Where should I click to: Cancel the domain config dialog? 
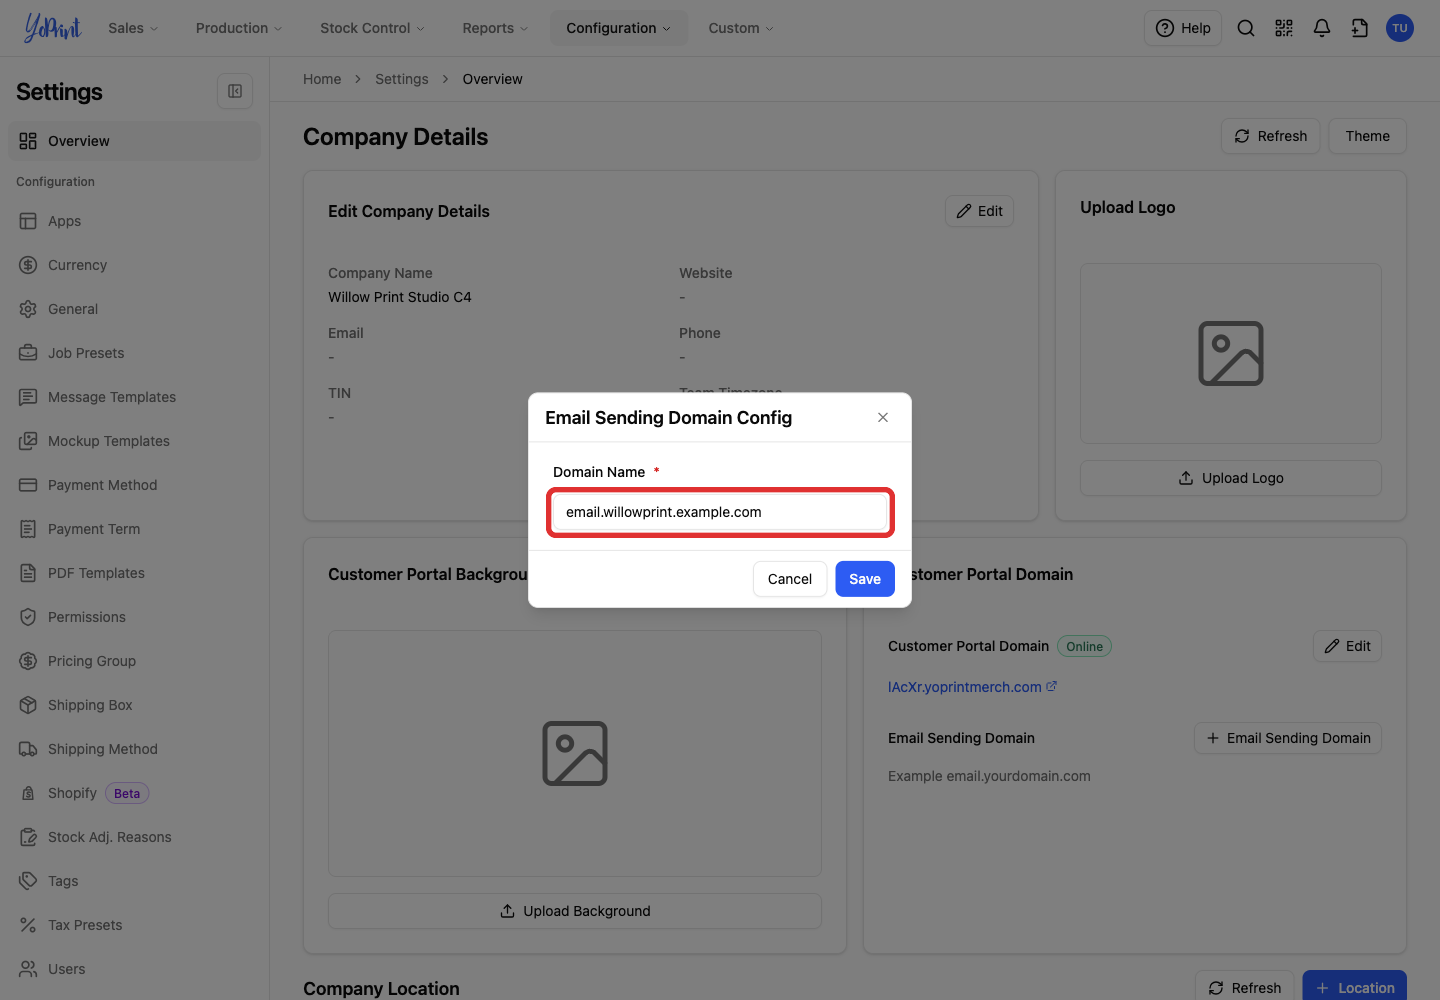pos(790,579)
